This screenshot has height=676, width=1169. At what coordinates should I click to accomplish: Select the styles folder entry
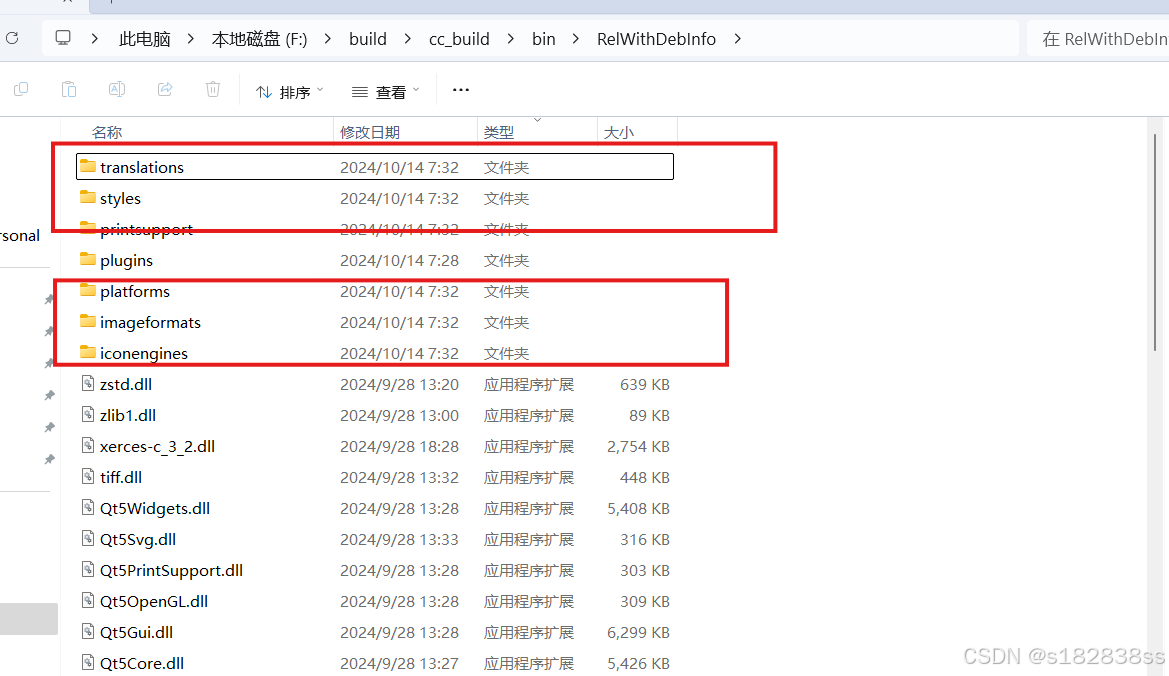point(118,198)
